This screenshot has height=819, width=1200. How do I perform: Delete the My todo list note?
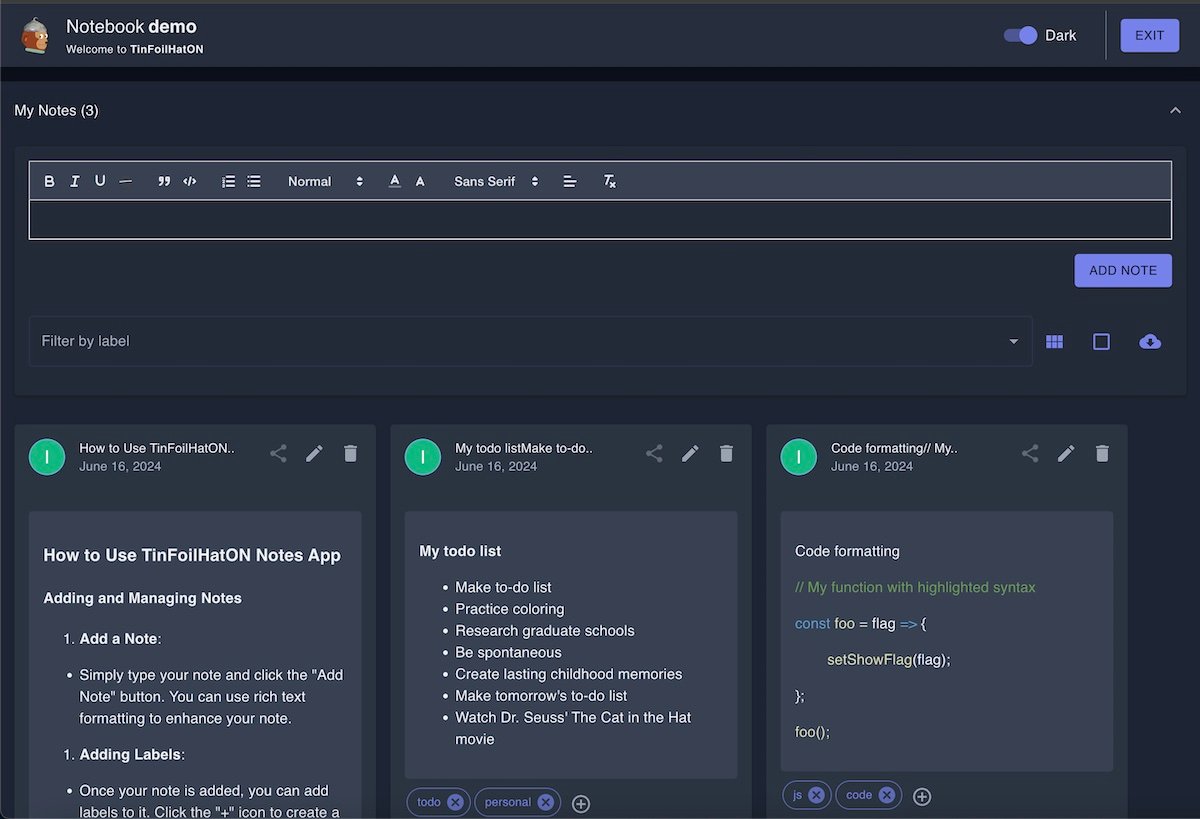pyautogui.click(x=726, y=454)
